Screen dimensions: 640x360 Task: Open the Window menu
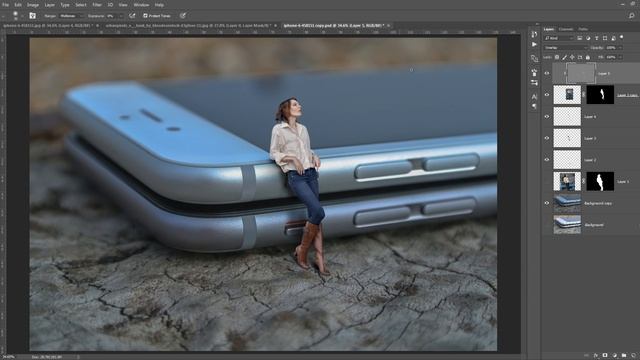(x=141, y=5)
